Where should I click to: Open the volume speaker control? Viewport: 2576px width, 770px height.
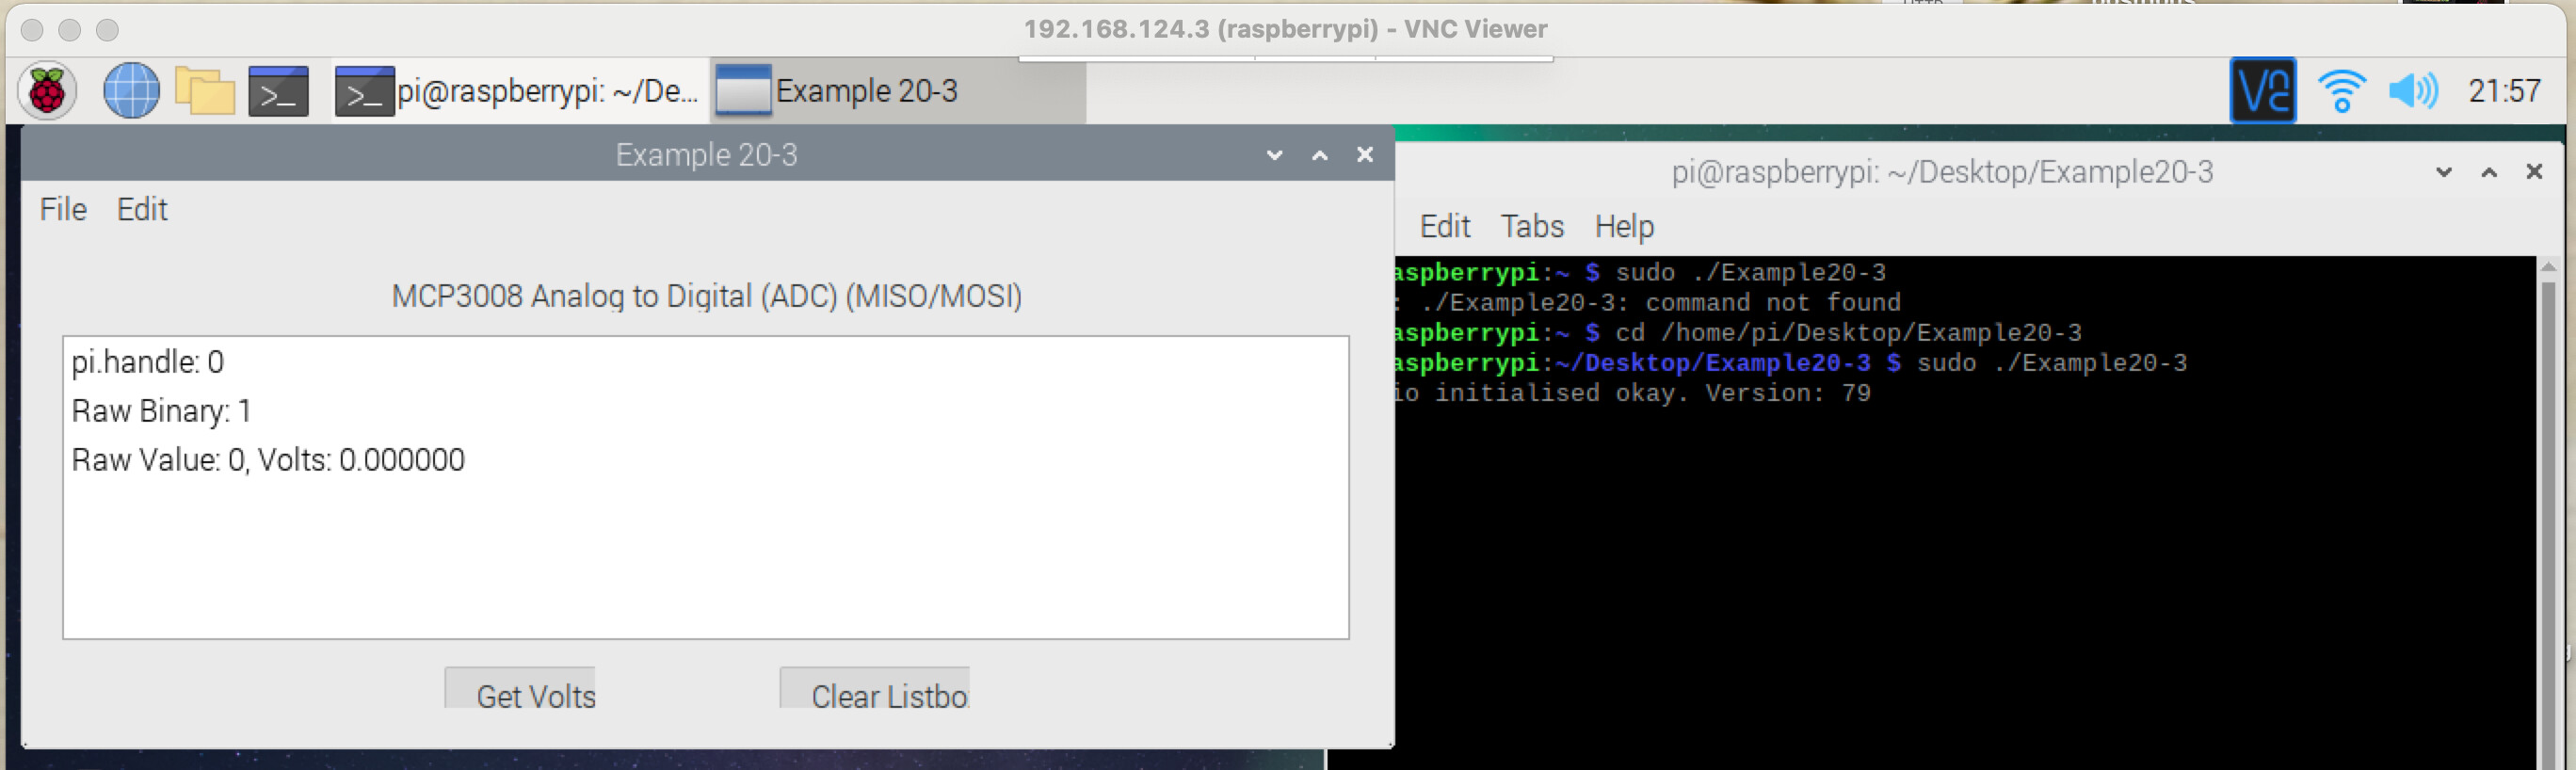click(x=2413, y=91)
